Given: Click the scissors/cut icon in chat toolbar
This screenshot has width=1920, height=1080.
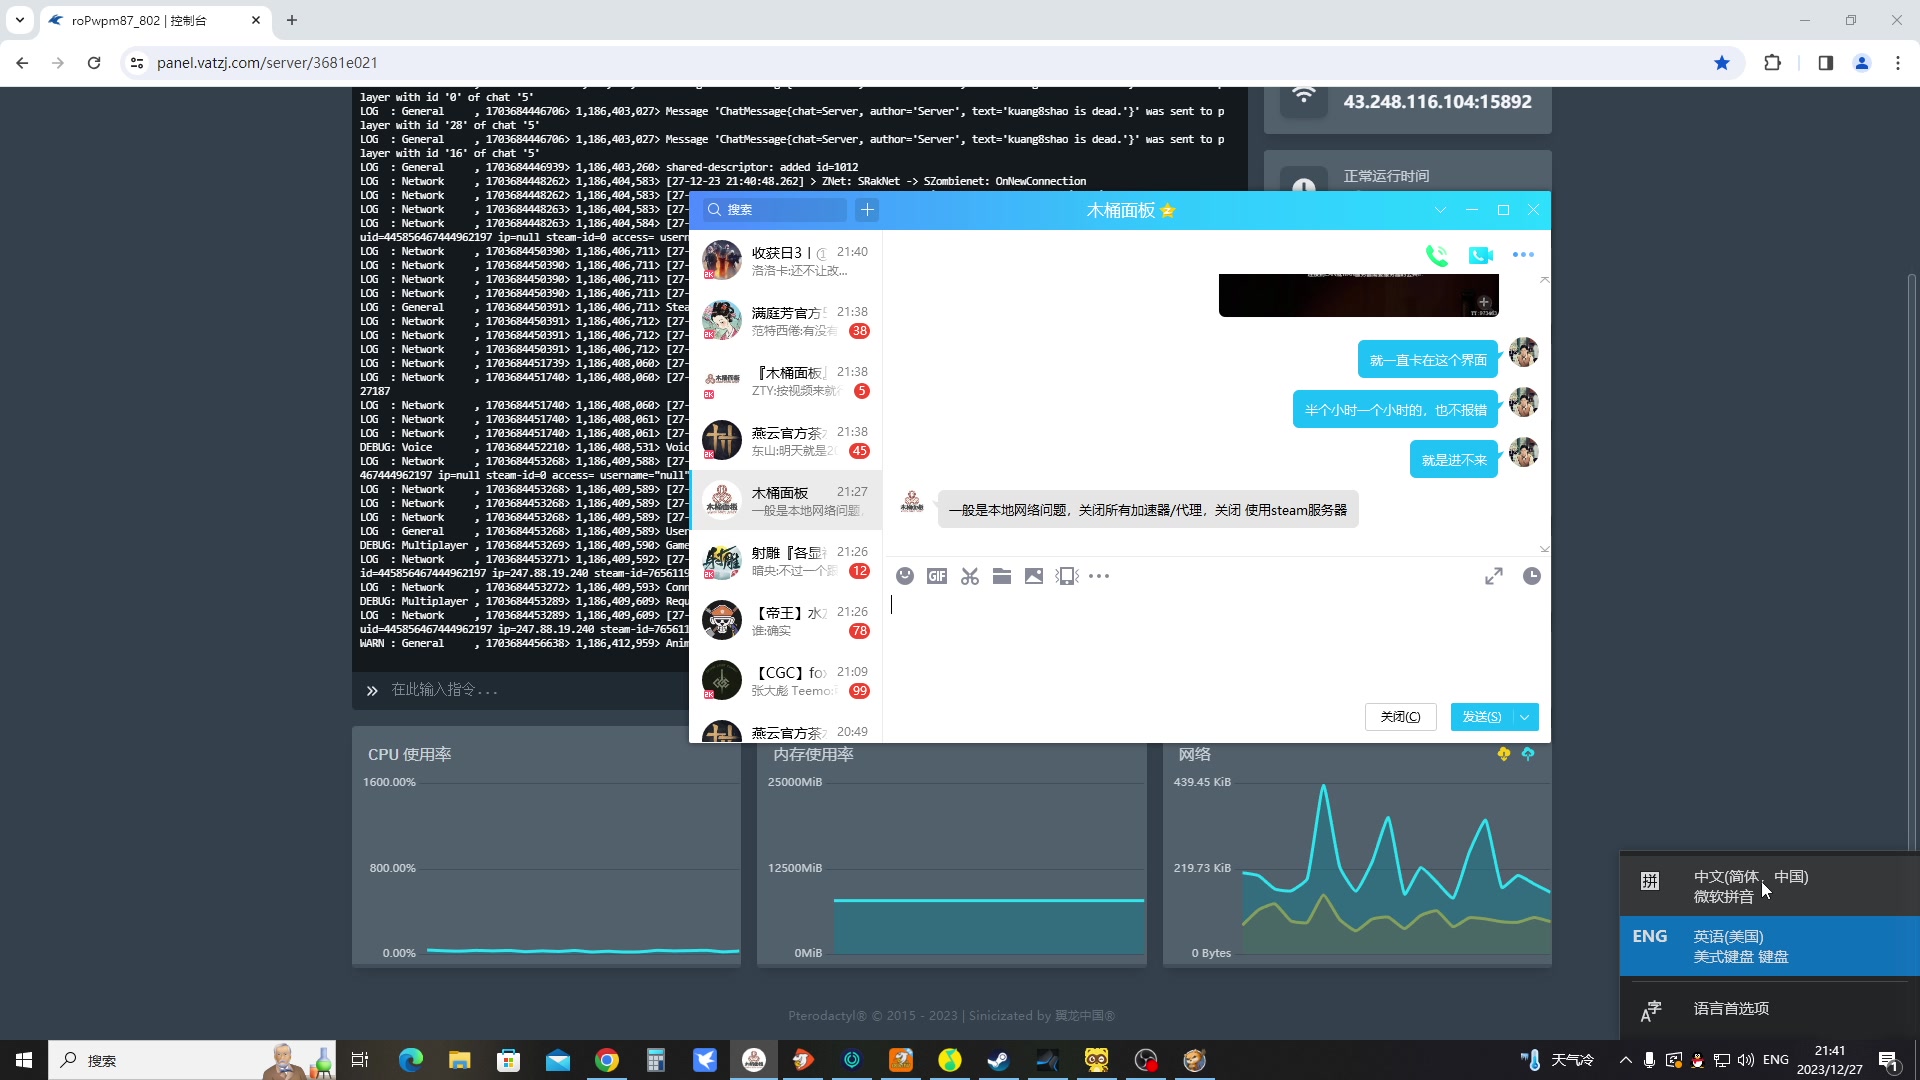Looking at the screenshot, I should (x=969, y=576).
